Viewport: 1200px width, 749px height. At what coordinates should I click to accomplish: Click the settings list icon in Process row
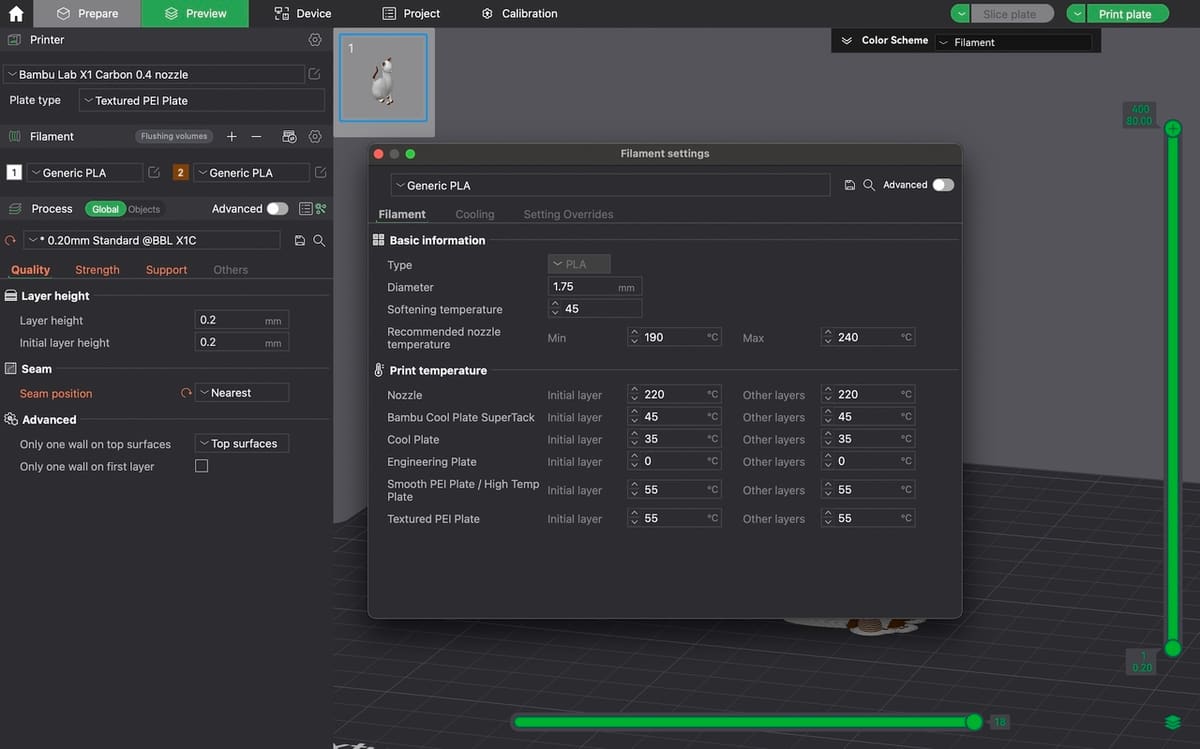(x=305, y=209)
